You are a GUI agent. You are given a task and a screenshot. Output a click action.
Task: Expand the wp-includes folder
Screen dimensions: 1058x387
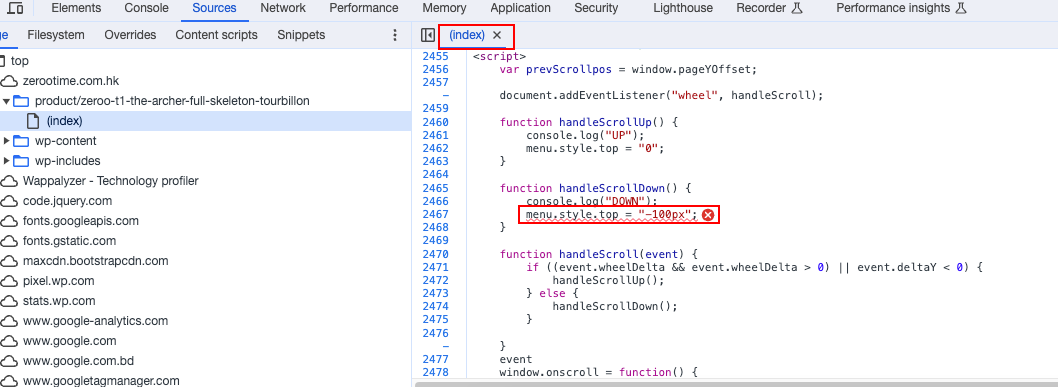[7, 161]
